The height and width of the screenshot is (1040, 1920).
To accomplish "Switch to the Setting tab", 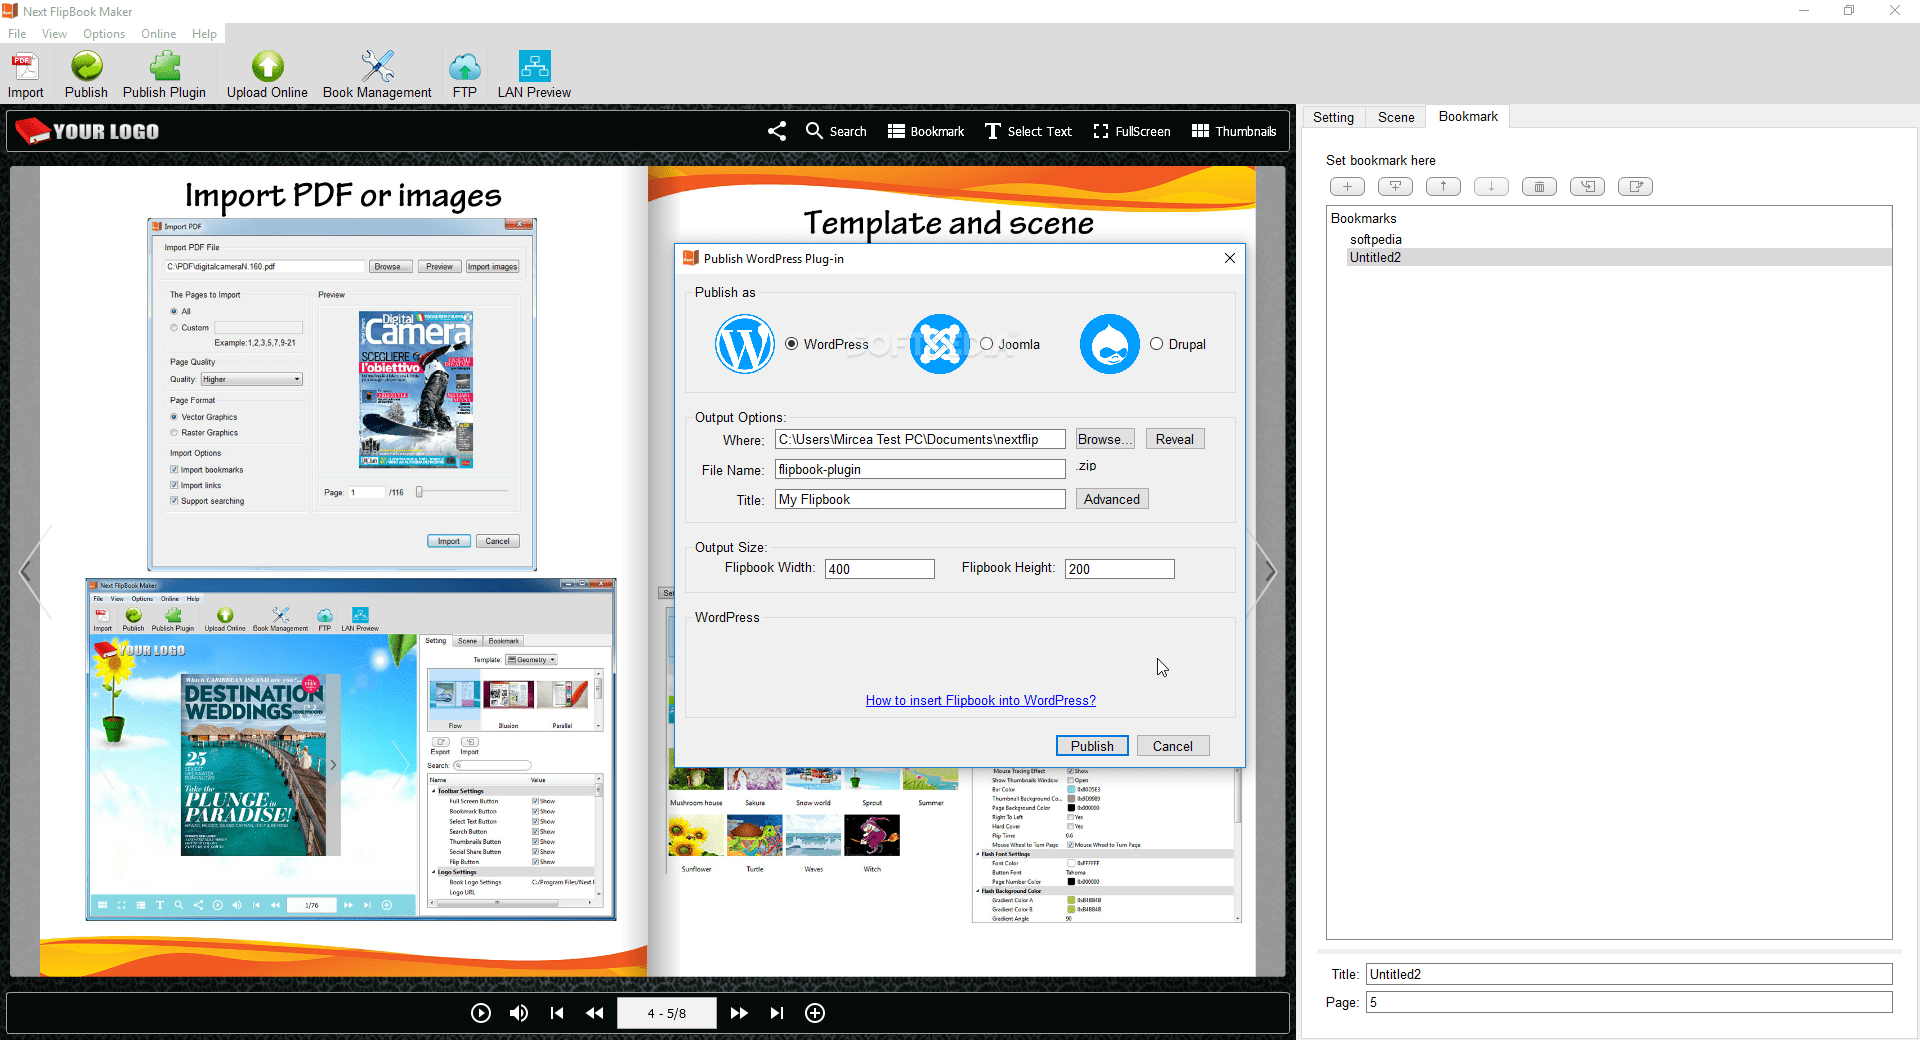I will [1333, 117].
